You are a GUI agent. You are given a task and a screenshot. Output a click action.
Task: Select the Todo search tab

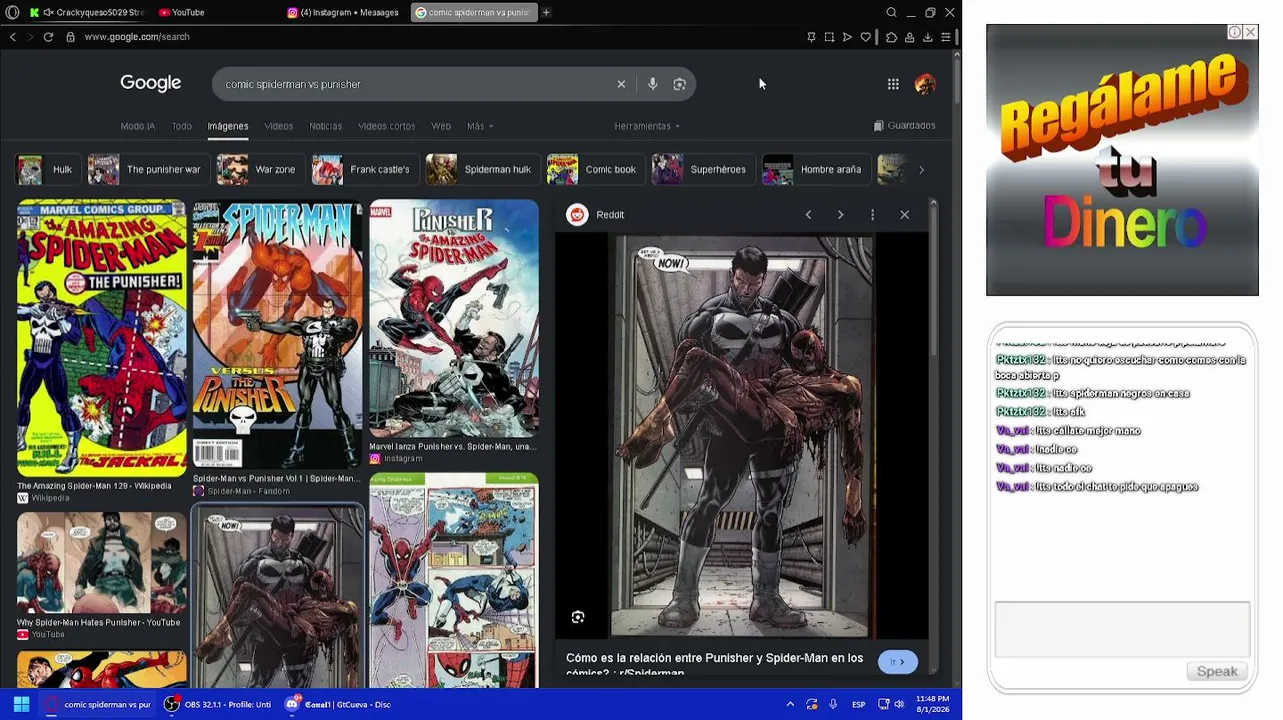point(181,126)
